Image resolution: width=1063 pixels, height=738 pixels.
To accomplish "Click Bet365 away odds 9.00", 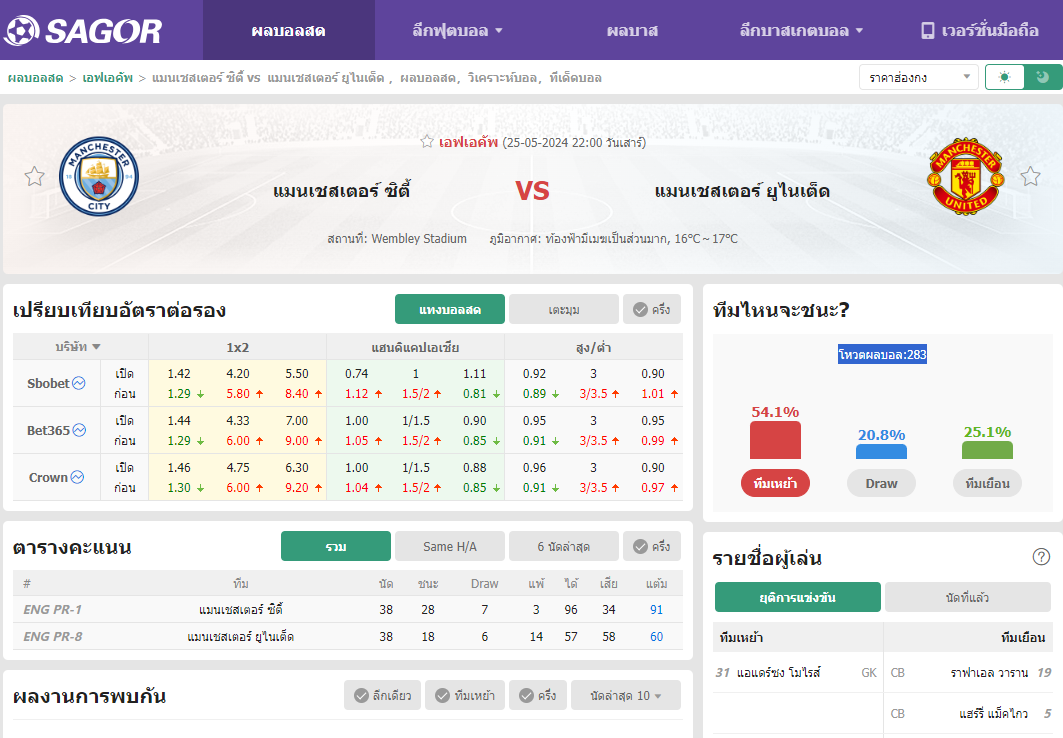I will (297, 440).
